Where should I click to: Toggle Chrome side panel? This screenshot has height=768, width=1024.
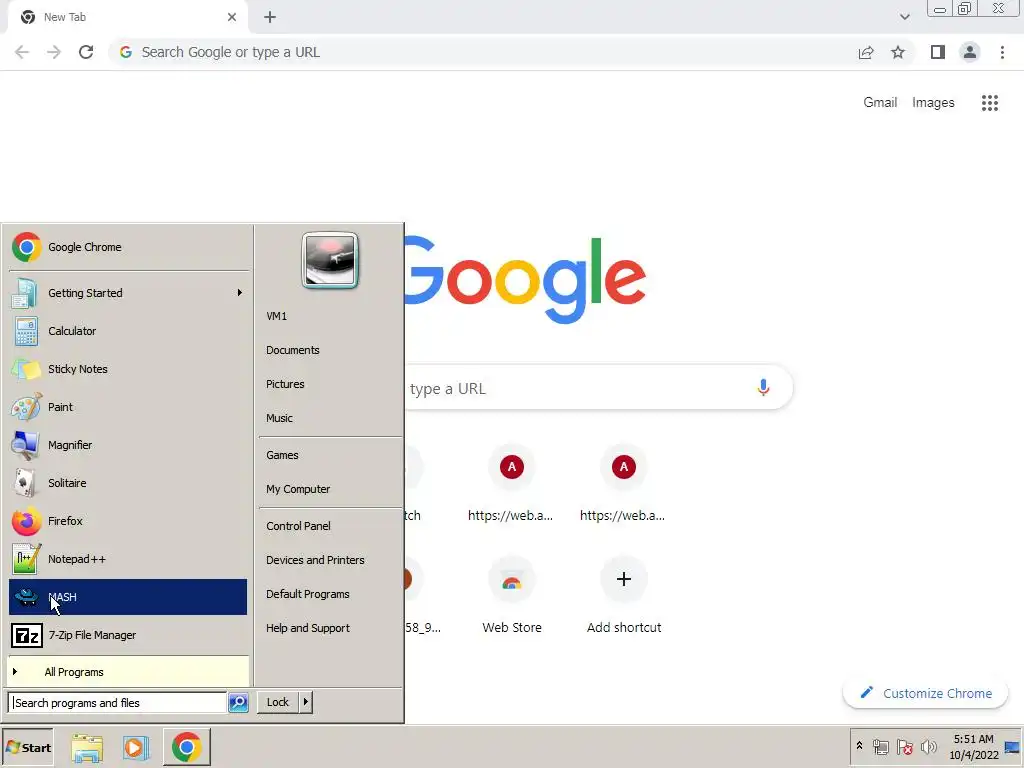pyautogui.click(x=938, y=52)
